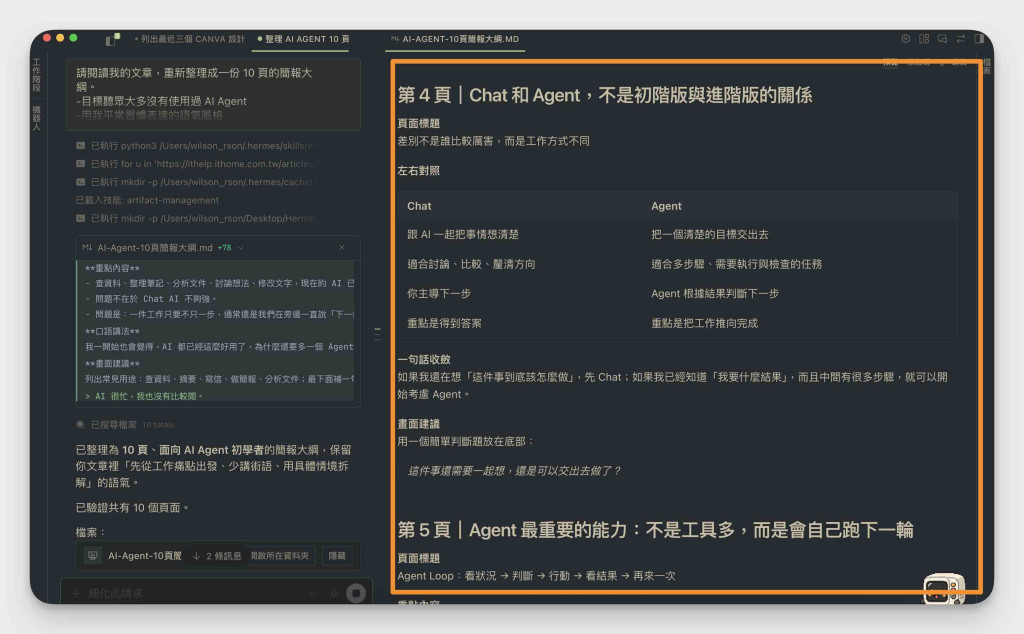Screen dimensions: 1024x634
Task: Click the 第 5 頁 heading in the preview
Action: (655, 530)
